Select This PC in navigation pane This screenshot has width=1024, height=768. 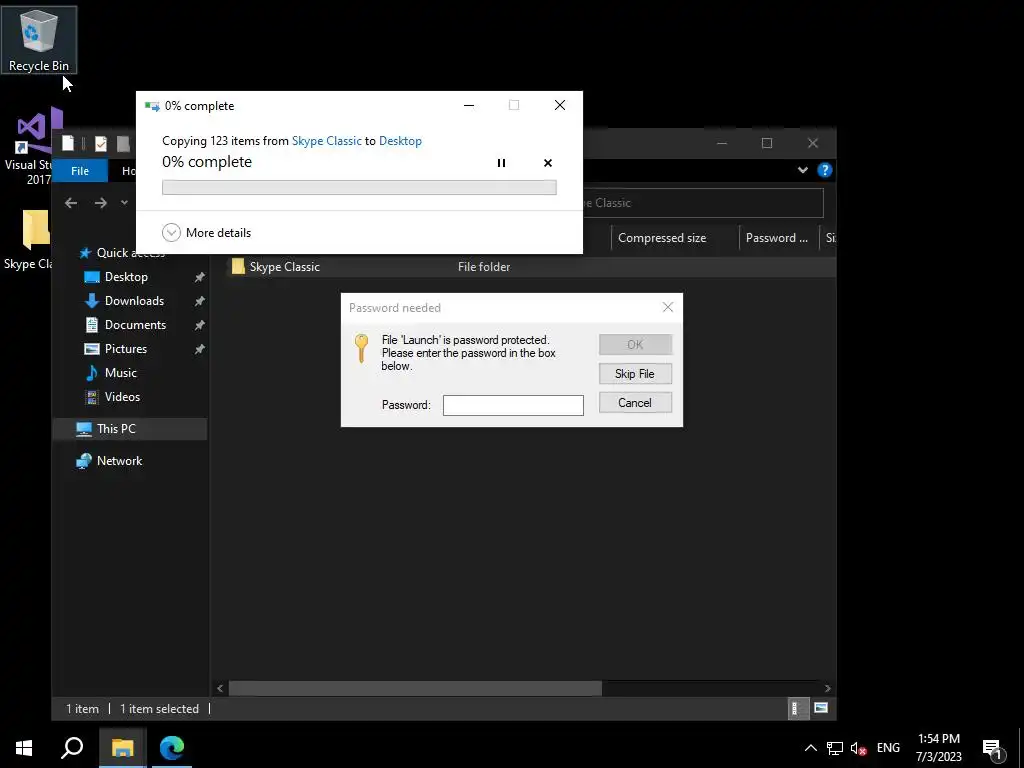coord(130,429)
